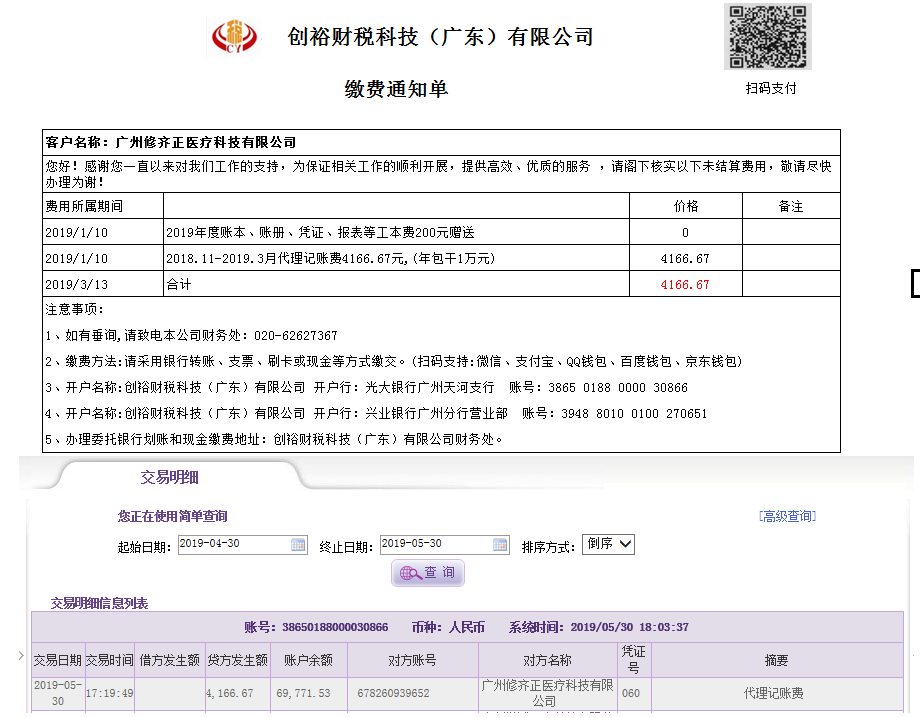The width and height of the screenshot is (920, 718).
Task: Click the small arrow at left edge
Action: coord(21,655)
